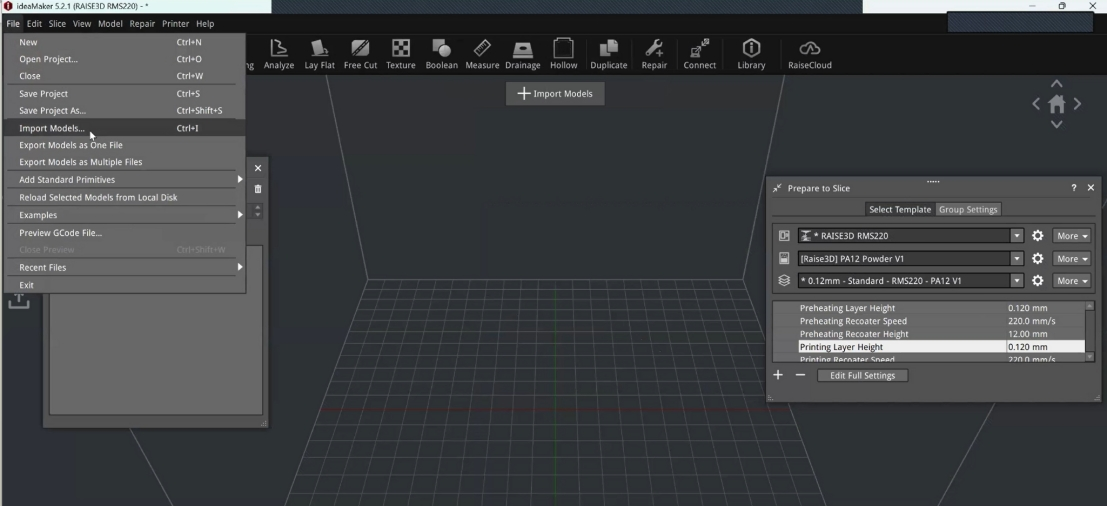1107x506 pixels.
Task: Activate the Measure tool
Action: coord(482,54)
